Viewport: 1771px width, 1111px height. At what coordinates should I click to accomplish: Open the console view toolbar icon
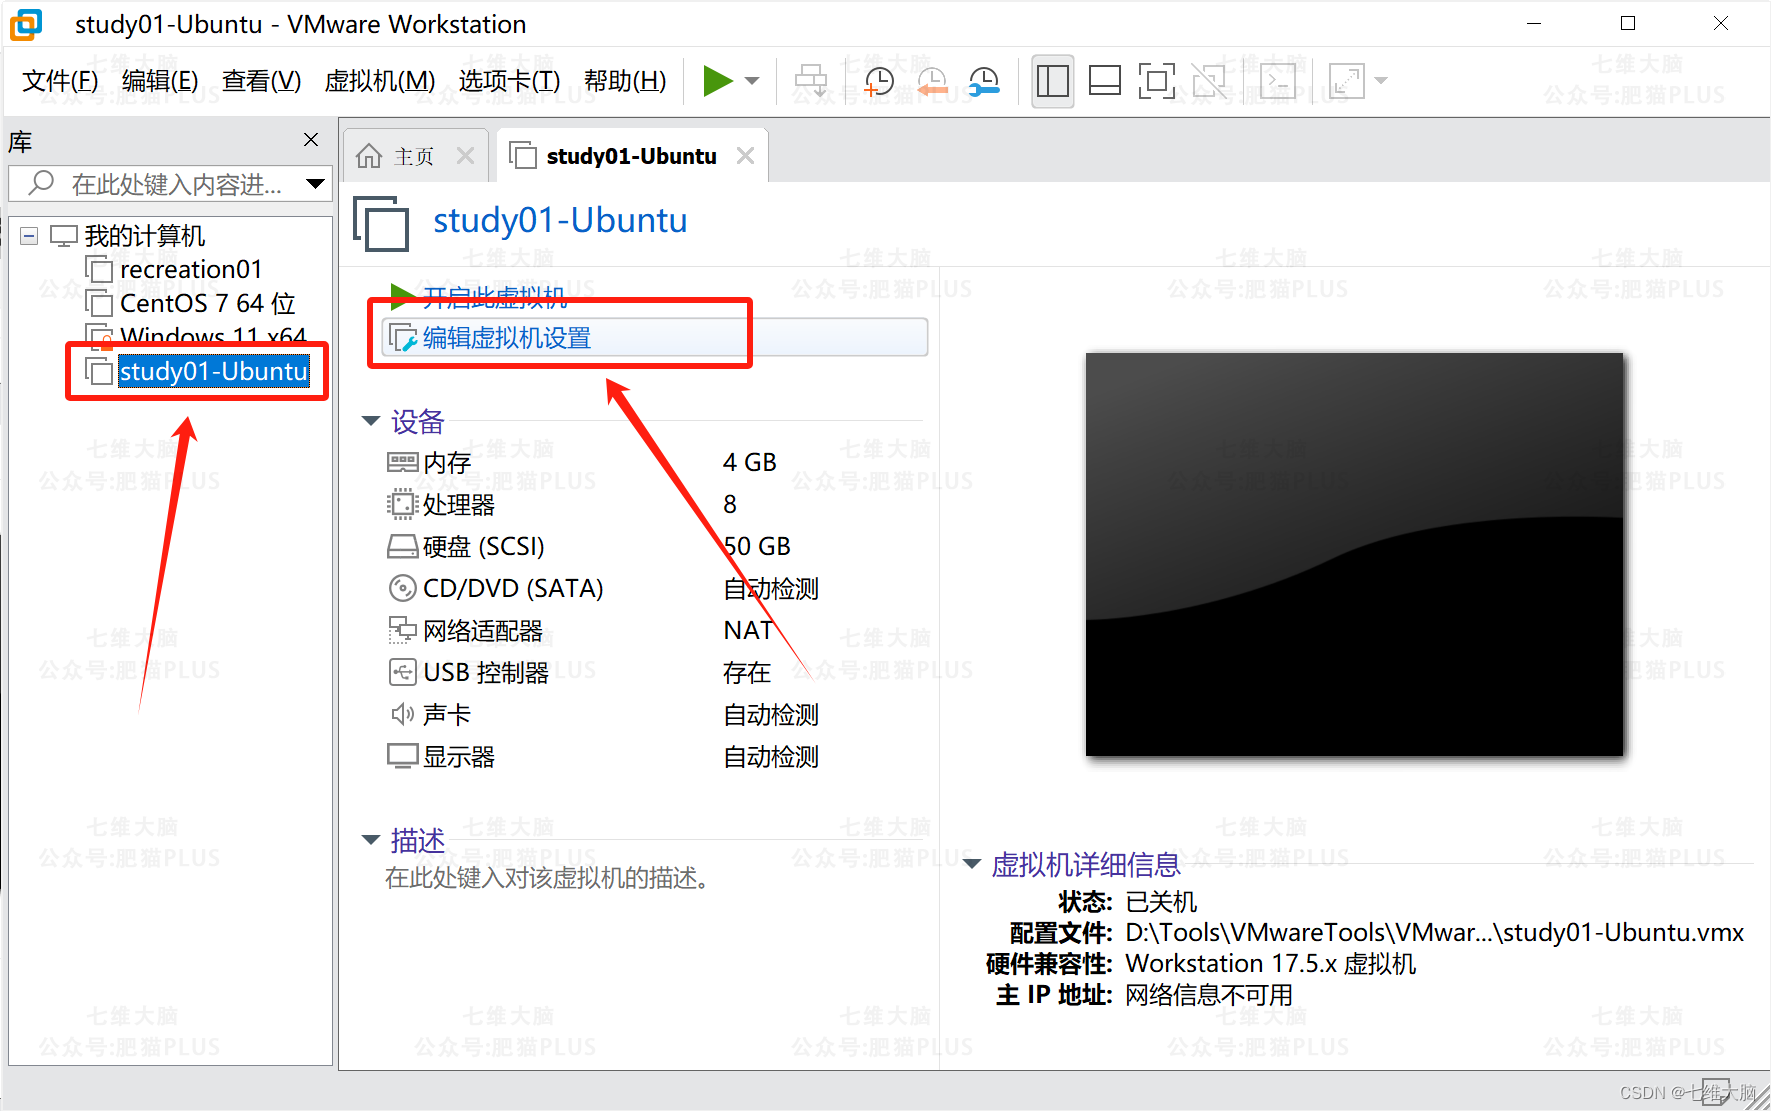[x=1279, y=81]
